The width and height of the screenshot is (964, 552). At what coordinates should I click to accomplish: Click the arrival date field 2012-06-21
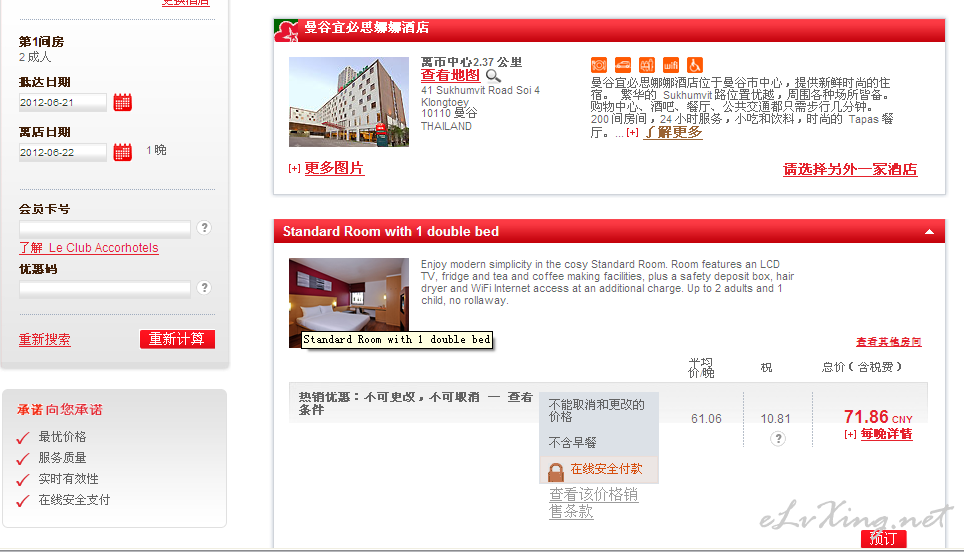[62, 102]
